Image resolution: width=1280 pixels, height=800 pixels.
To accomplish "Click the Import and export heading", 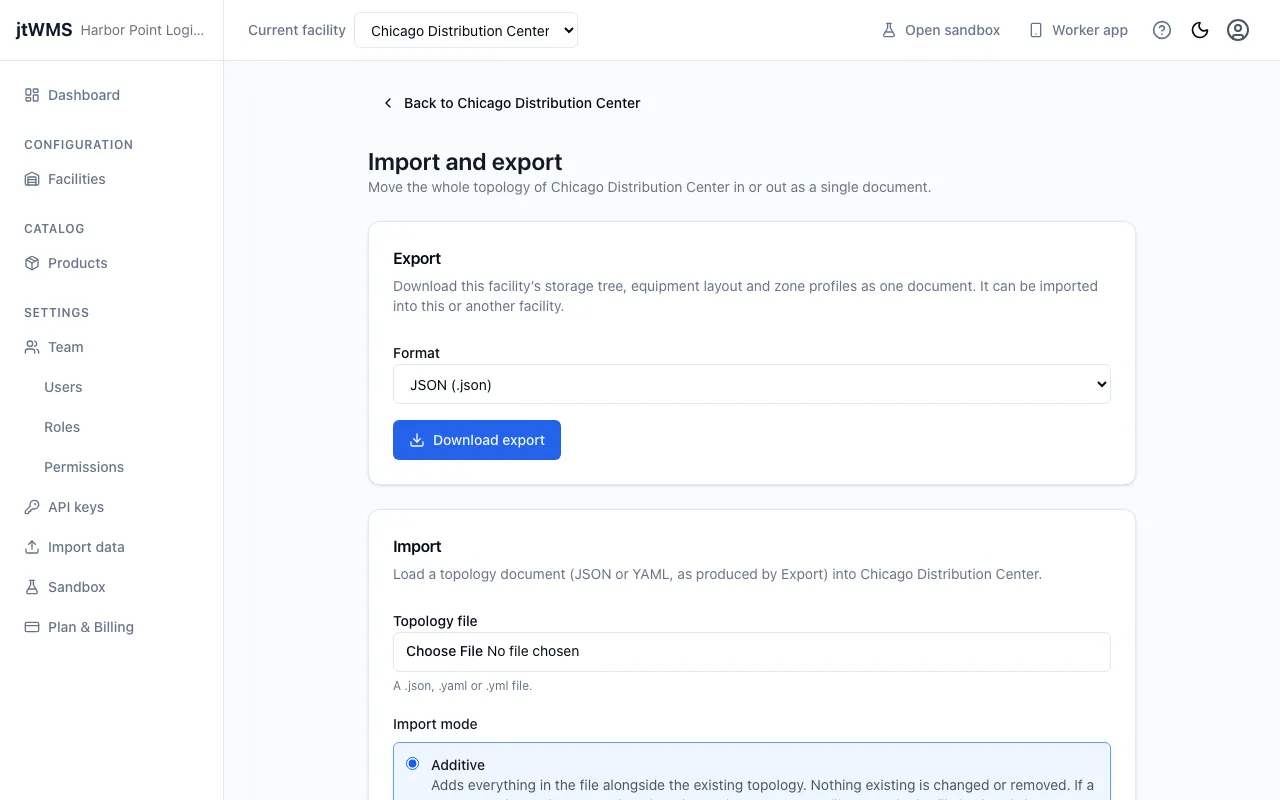I will [465, 162].
